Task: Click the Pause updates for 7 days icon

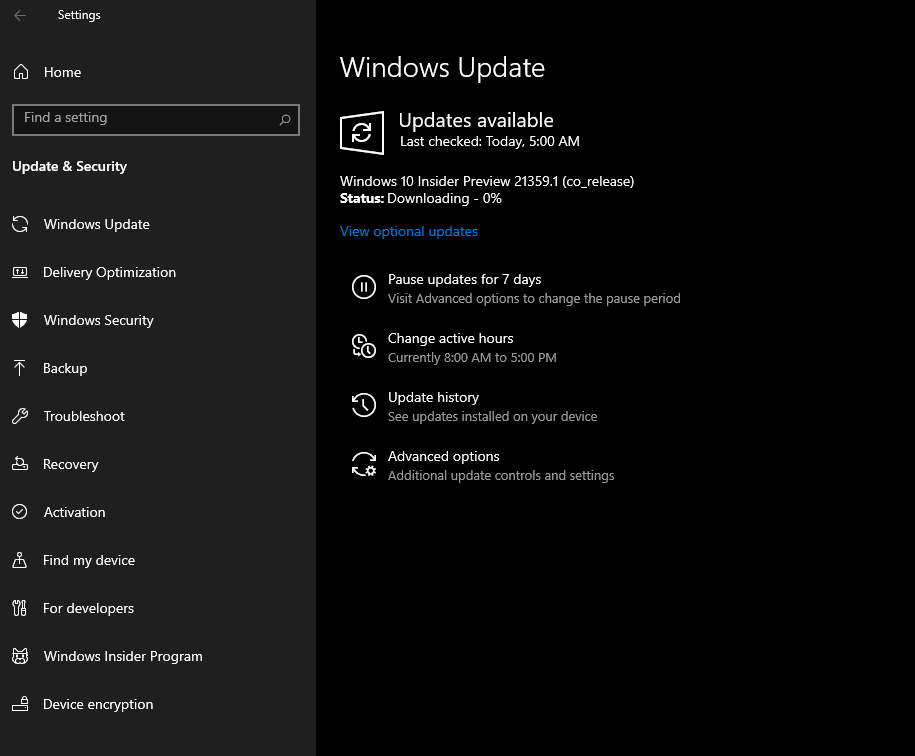Action: [x=363, y=287]
